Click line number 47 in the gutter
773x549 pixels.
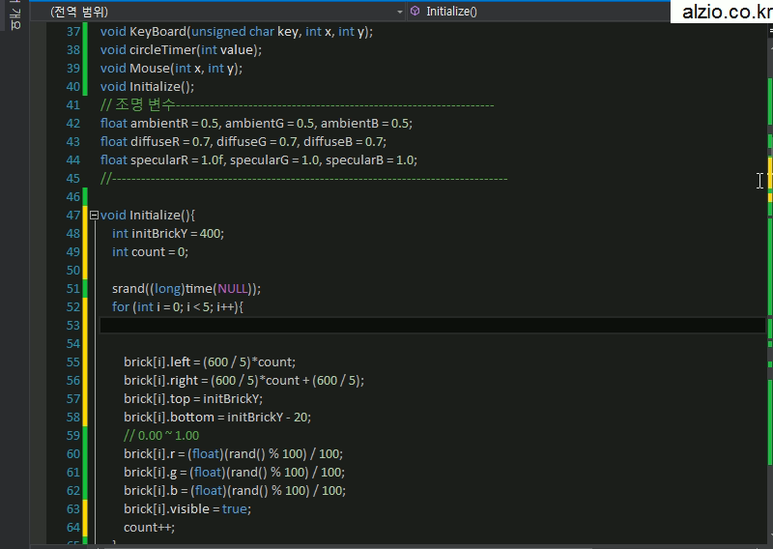coord(73,215)
